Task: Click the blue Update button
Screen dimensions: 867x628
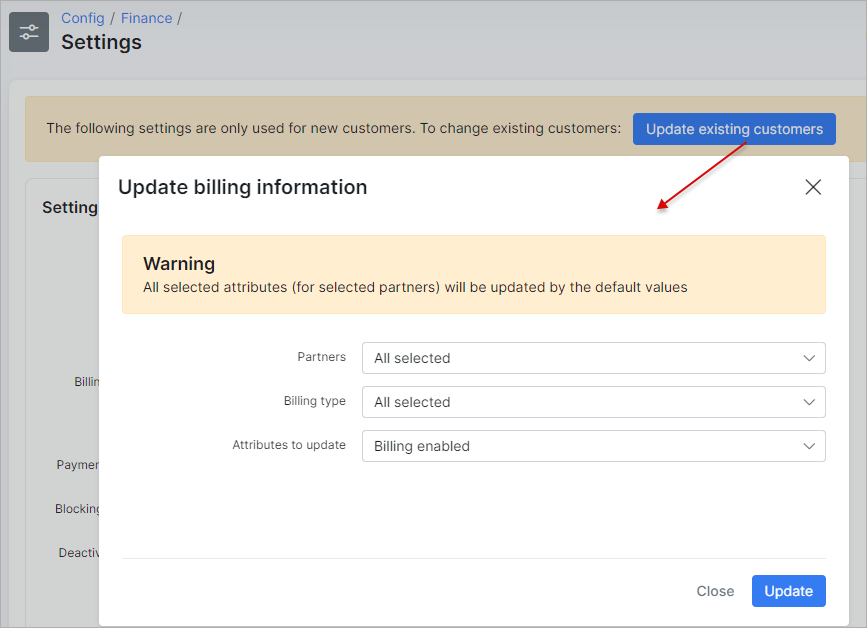Action: tap(788, 591)
